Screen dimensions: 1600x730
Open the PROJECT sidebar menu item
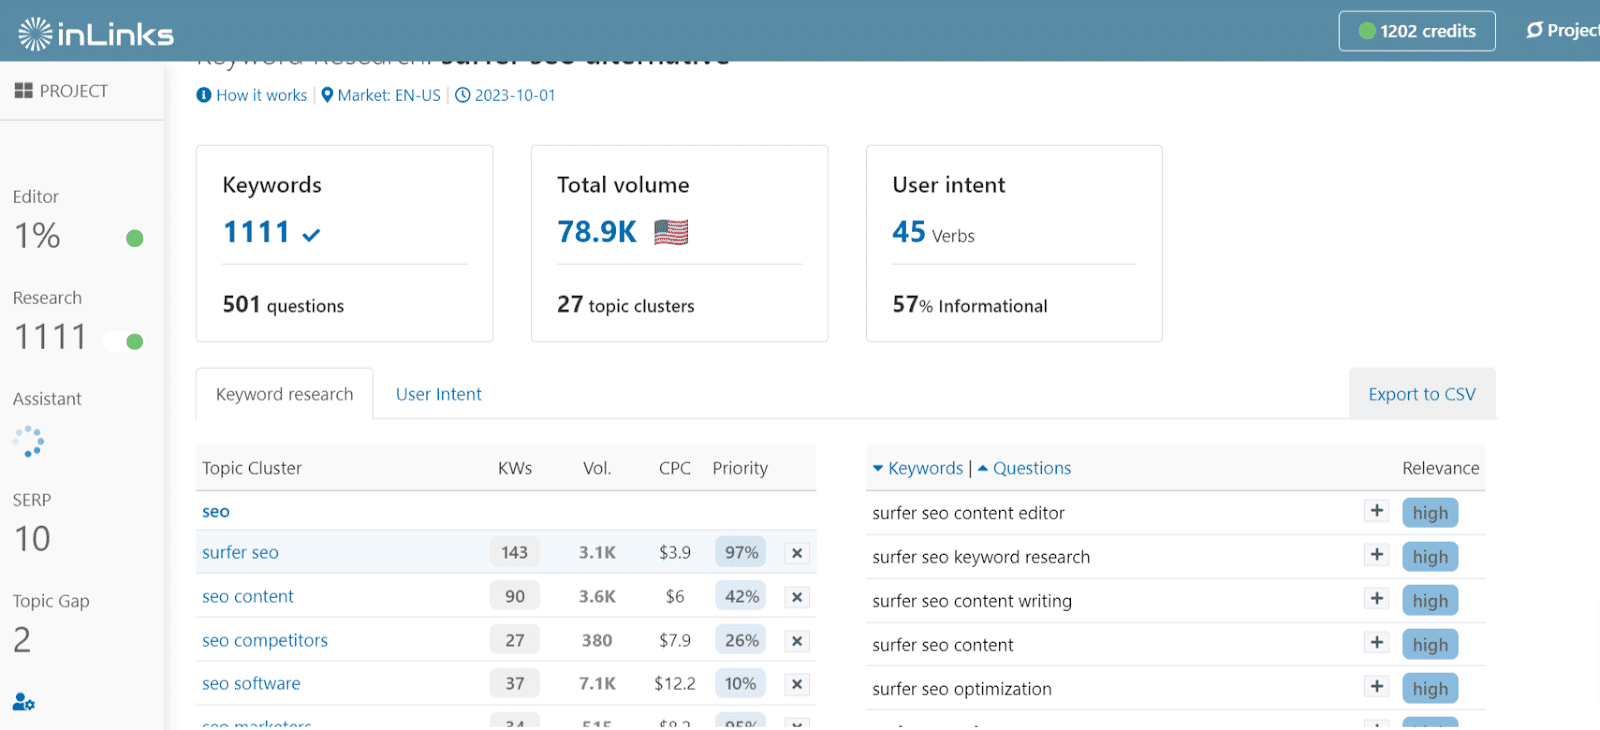62,91
